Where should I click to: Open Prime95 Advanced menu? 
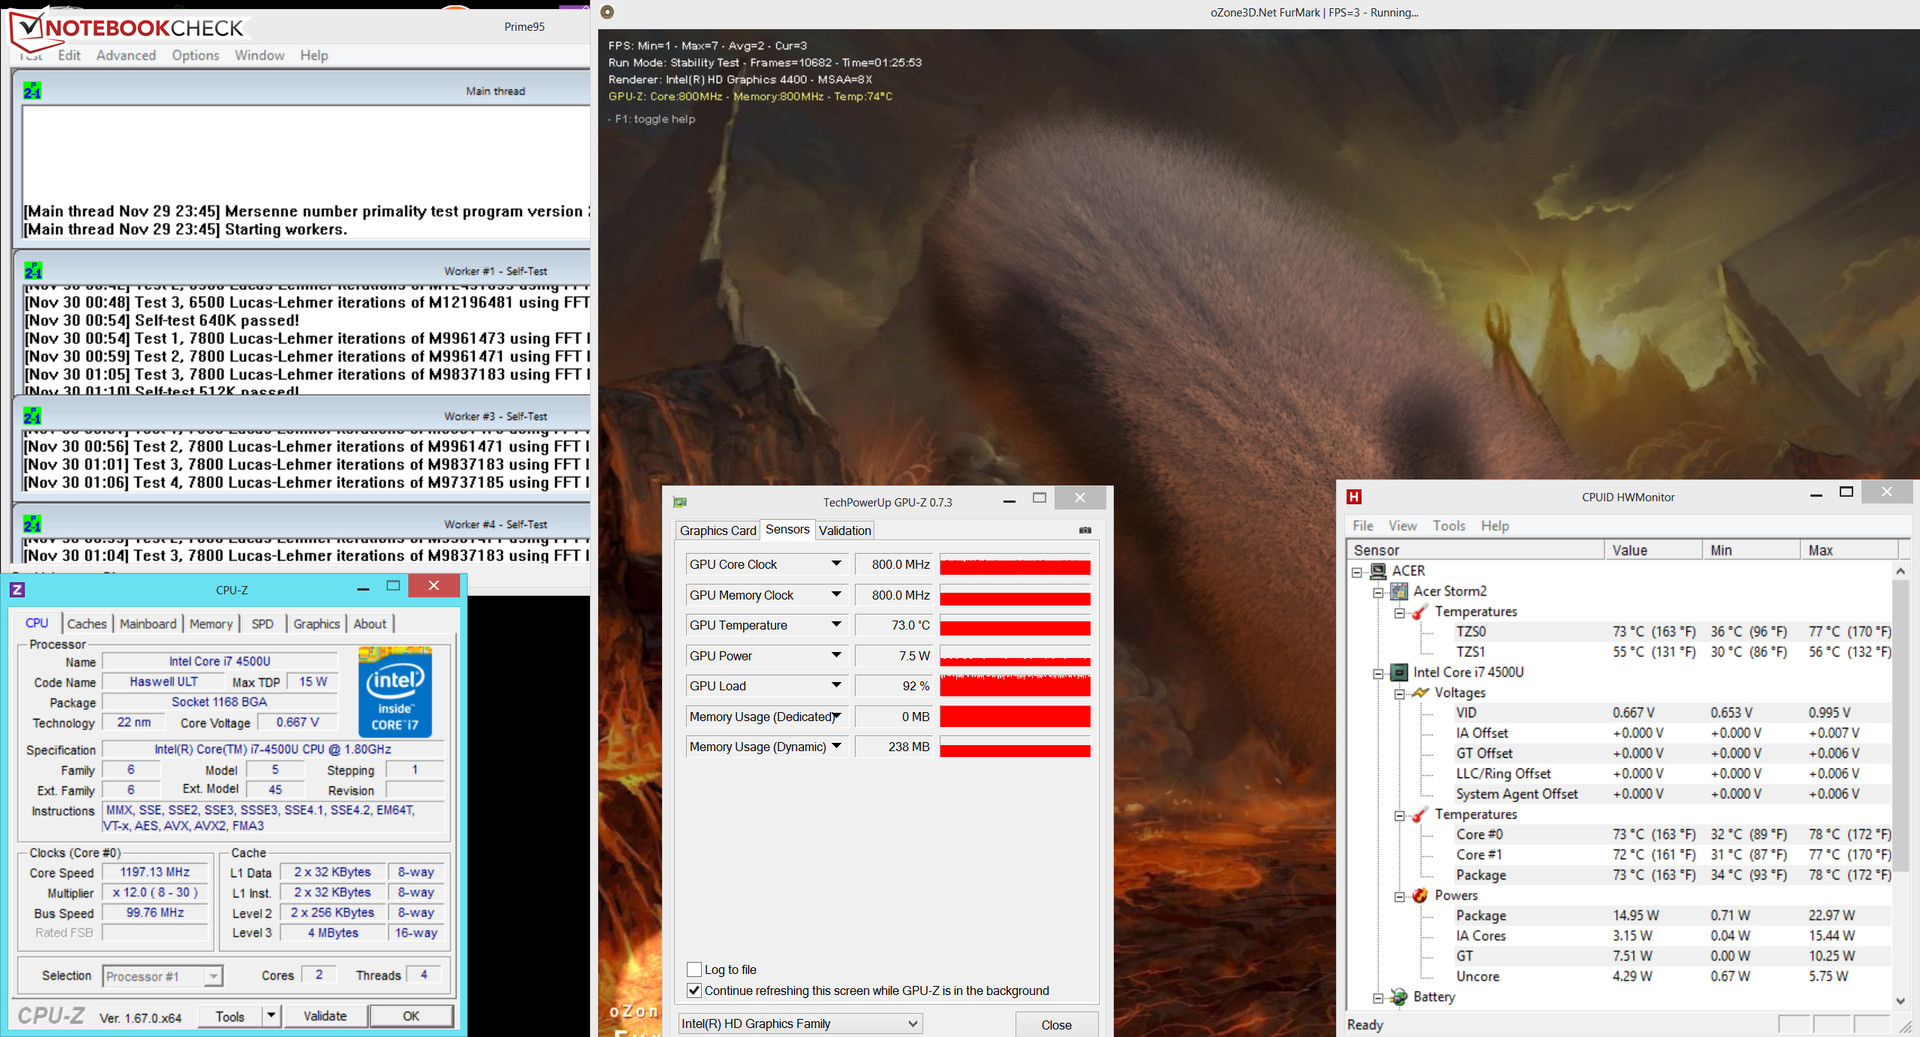126,55
